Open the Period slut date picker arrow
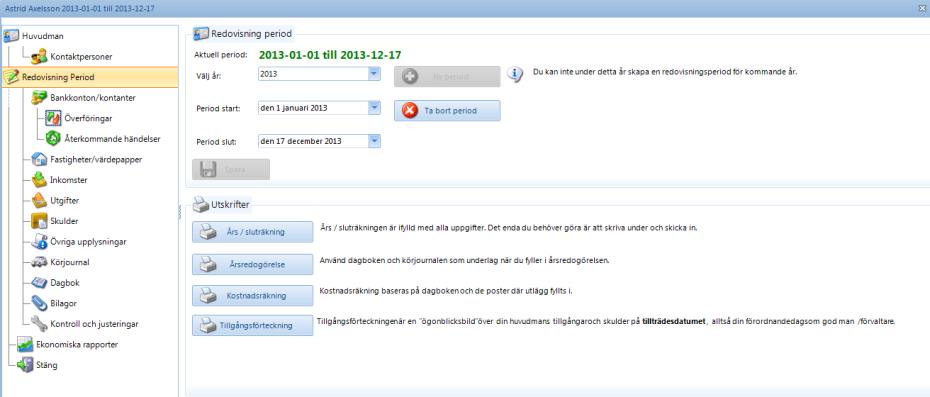This screenshot has width=930, height=397. 374,141
